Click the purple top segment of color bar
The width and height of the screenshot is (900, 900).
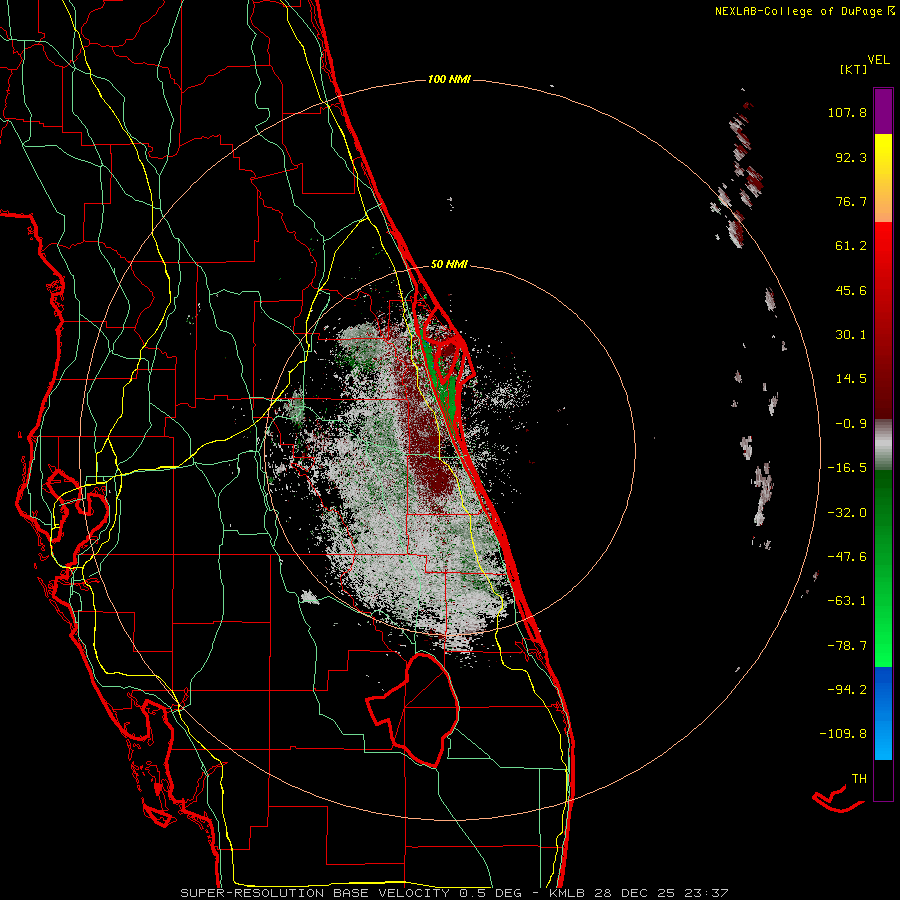(x=883, y=111)
